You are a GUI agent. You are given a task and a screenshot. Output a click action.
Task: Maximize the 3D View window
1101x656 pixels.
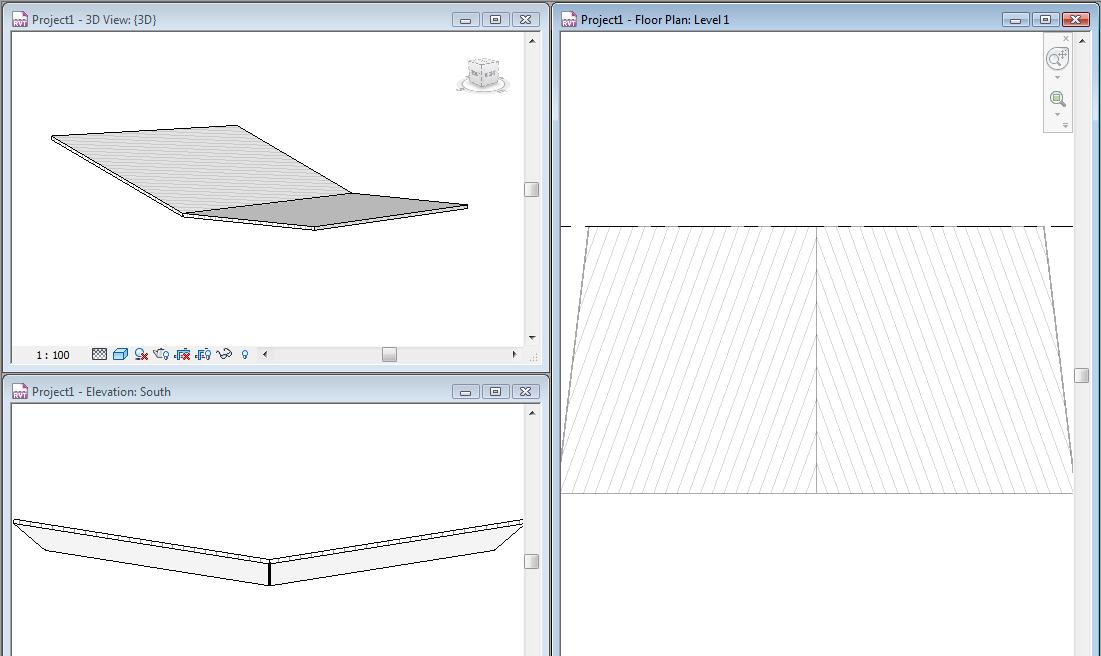coord(495,19)
